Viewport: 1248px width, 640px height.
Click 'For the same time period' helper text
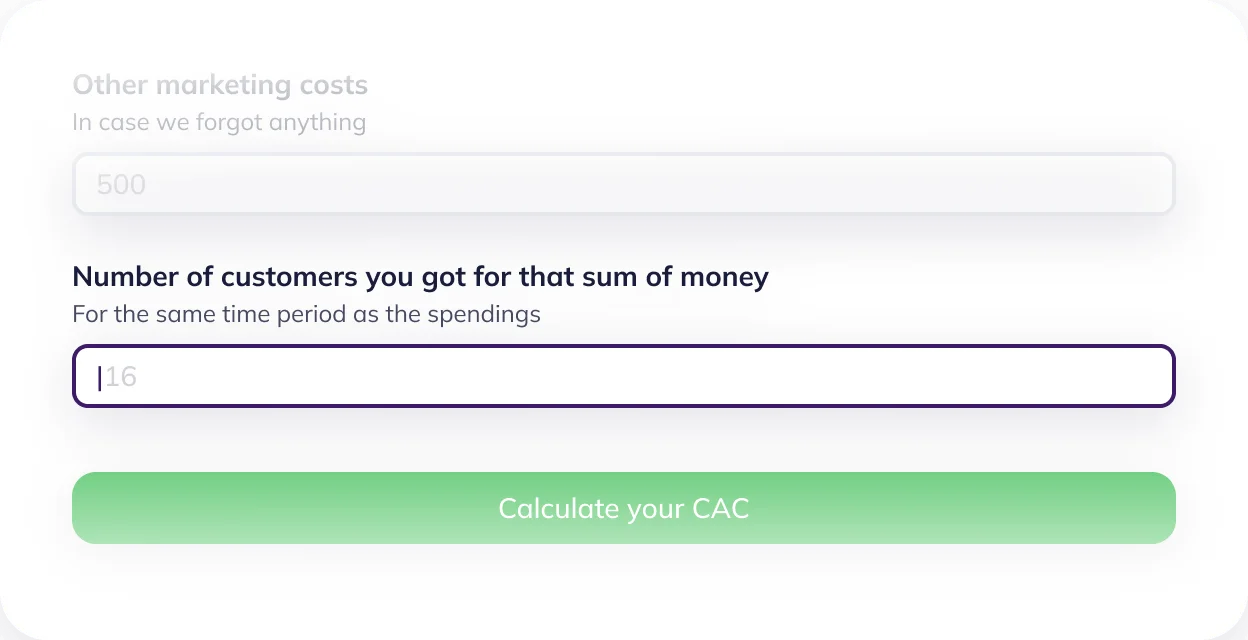coord(306,314)
